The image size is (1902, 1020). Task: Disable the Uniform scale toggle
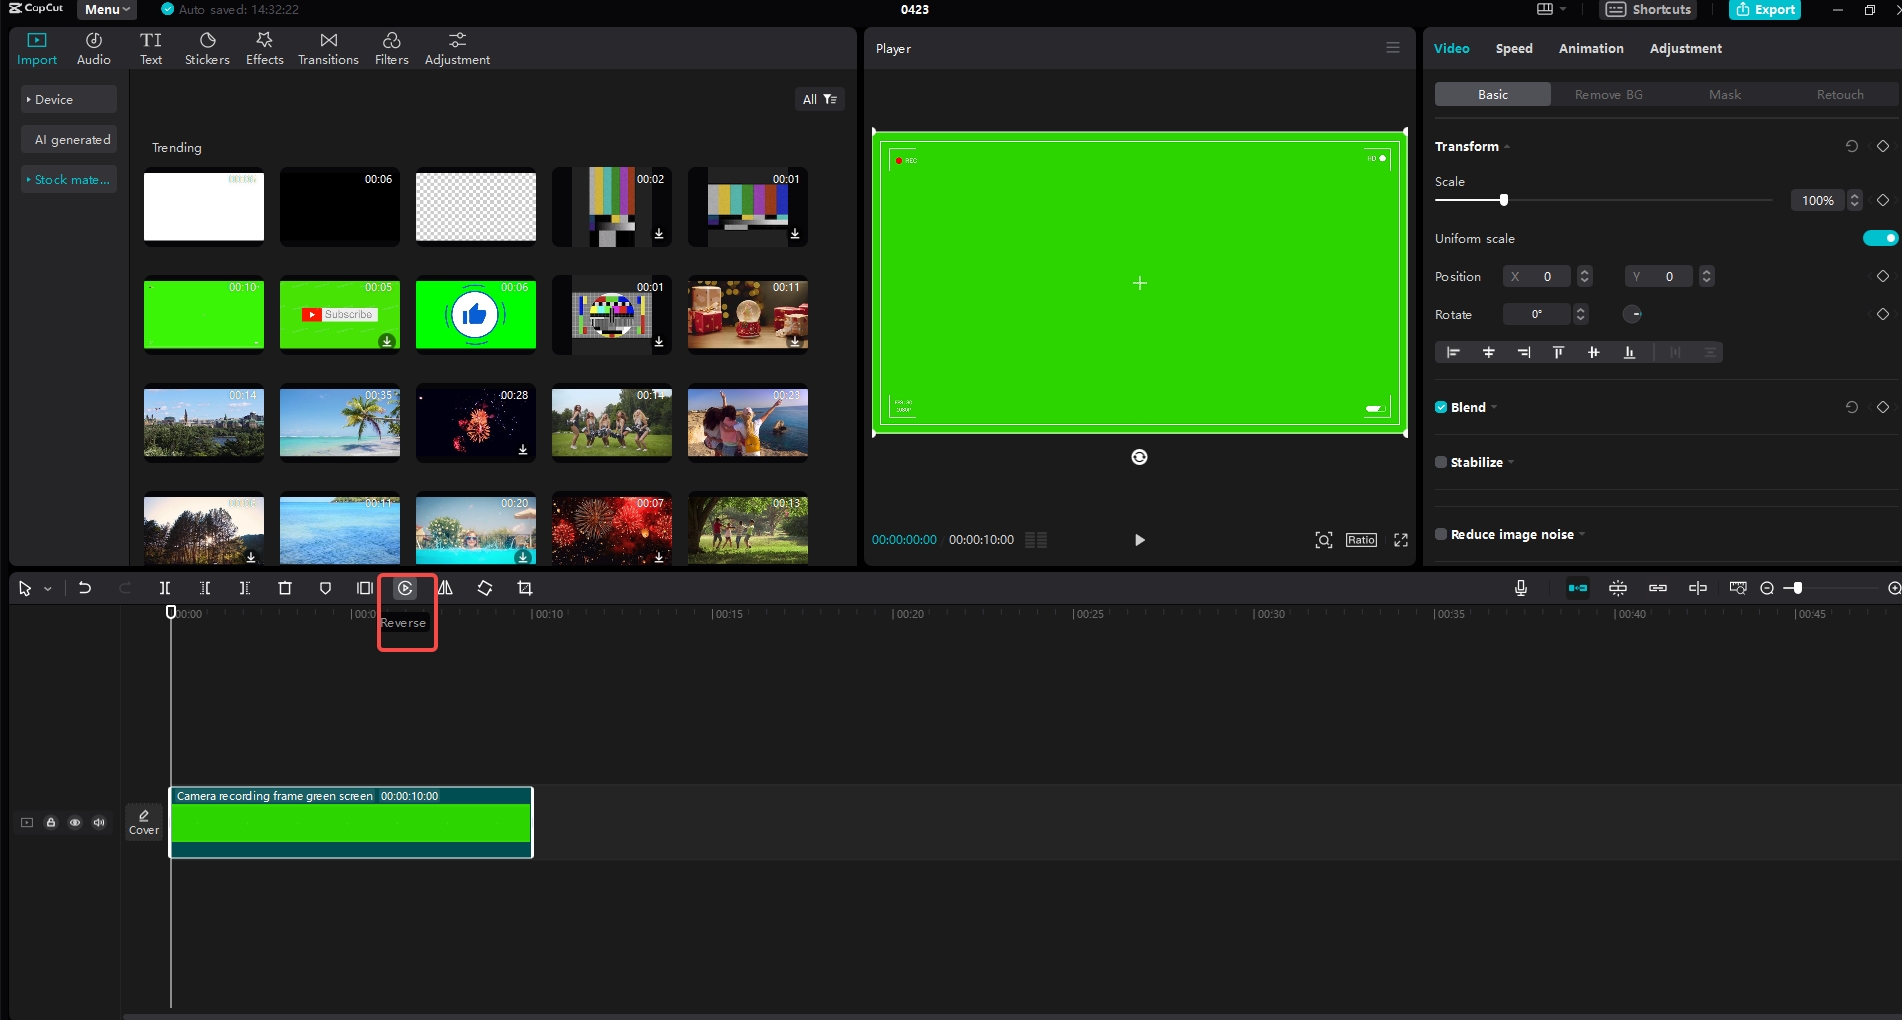click(1878, 238)
